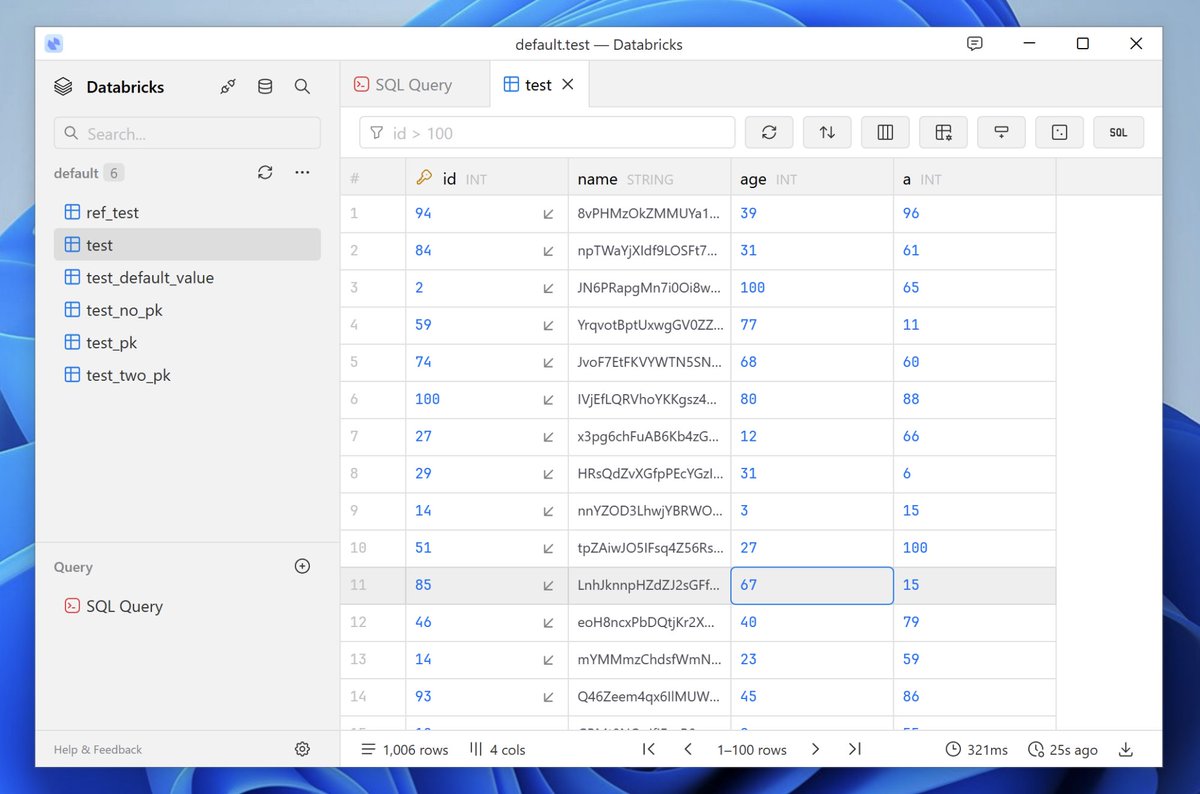Click the SQL toolbar button
Viewport: 1200px width, 794px height.
click(1119, 132)
